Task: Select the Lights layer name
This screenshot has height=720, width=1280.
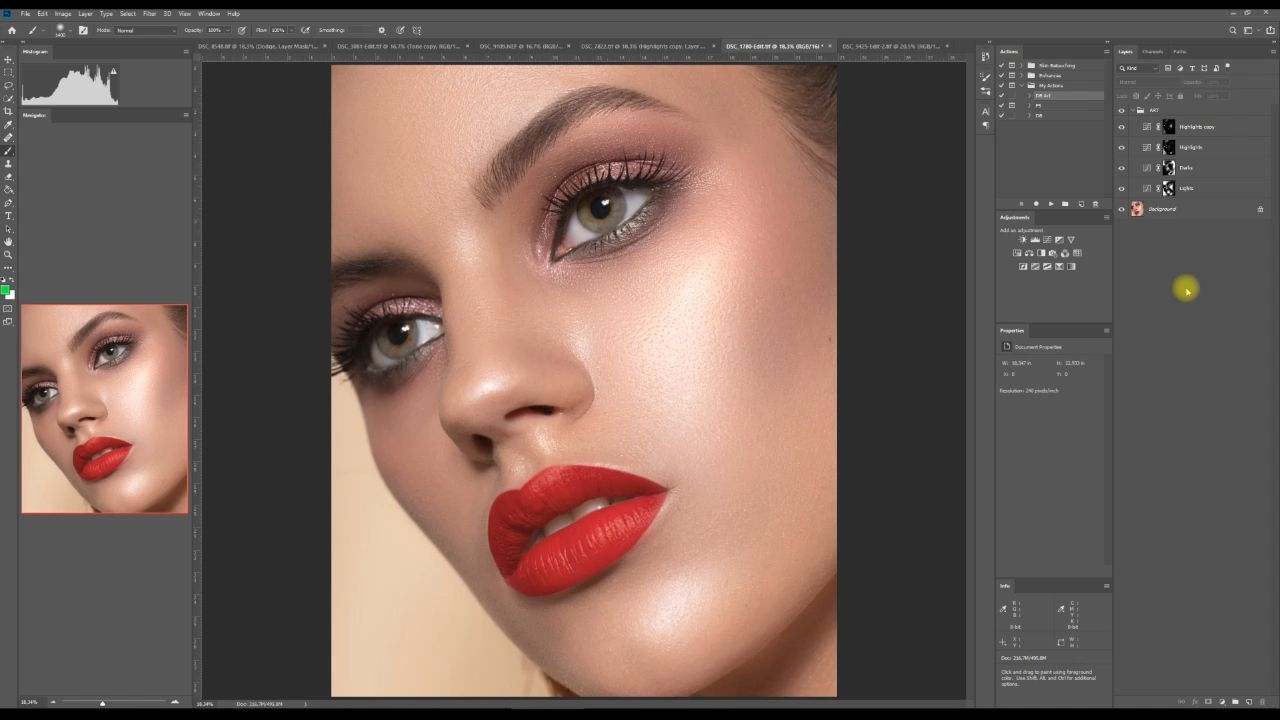Action: coord(1186,188)
